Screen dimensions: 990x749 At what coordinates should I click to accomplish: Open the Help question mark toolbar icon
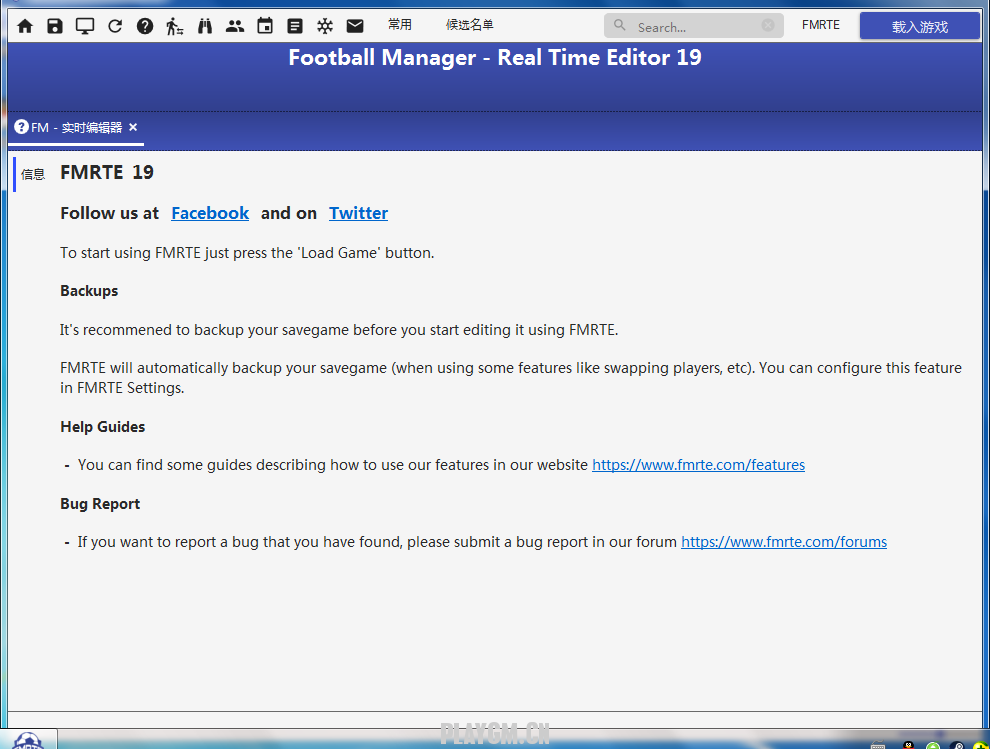pos(145,26)
